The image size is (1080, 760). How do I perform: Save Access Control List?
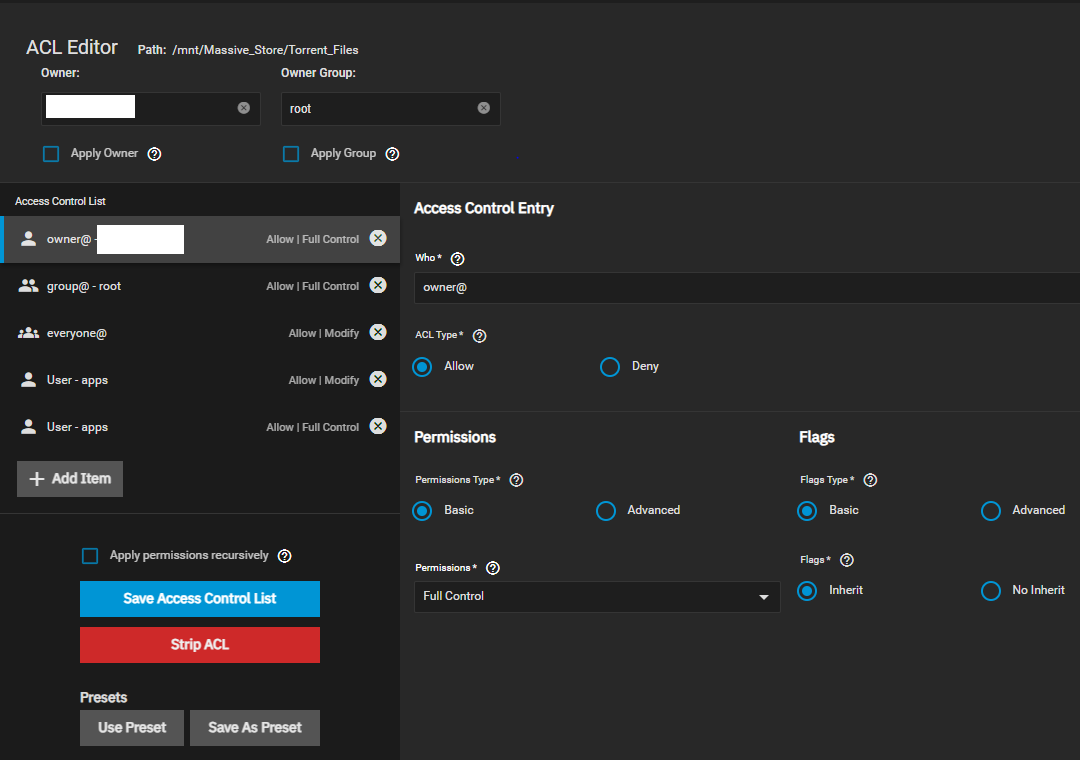pos(200,599)
